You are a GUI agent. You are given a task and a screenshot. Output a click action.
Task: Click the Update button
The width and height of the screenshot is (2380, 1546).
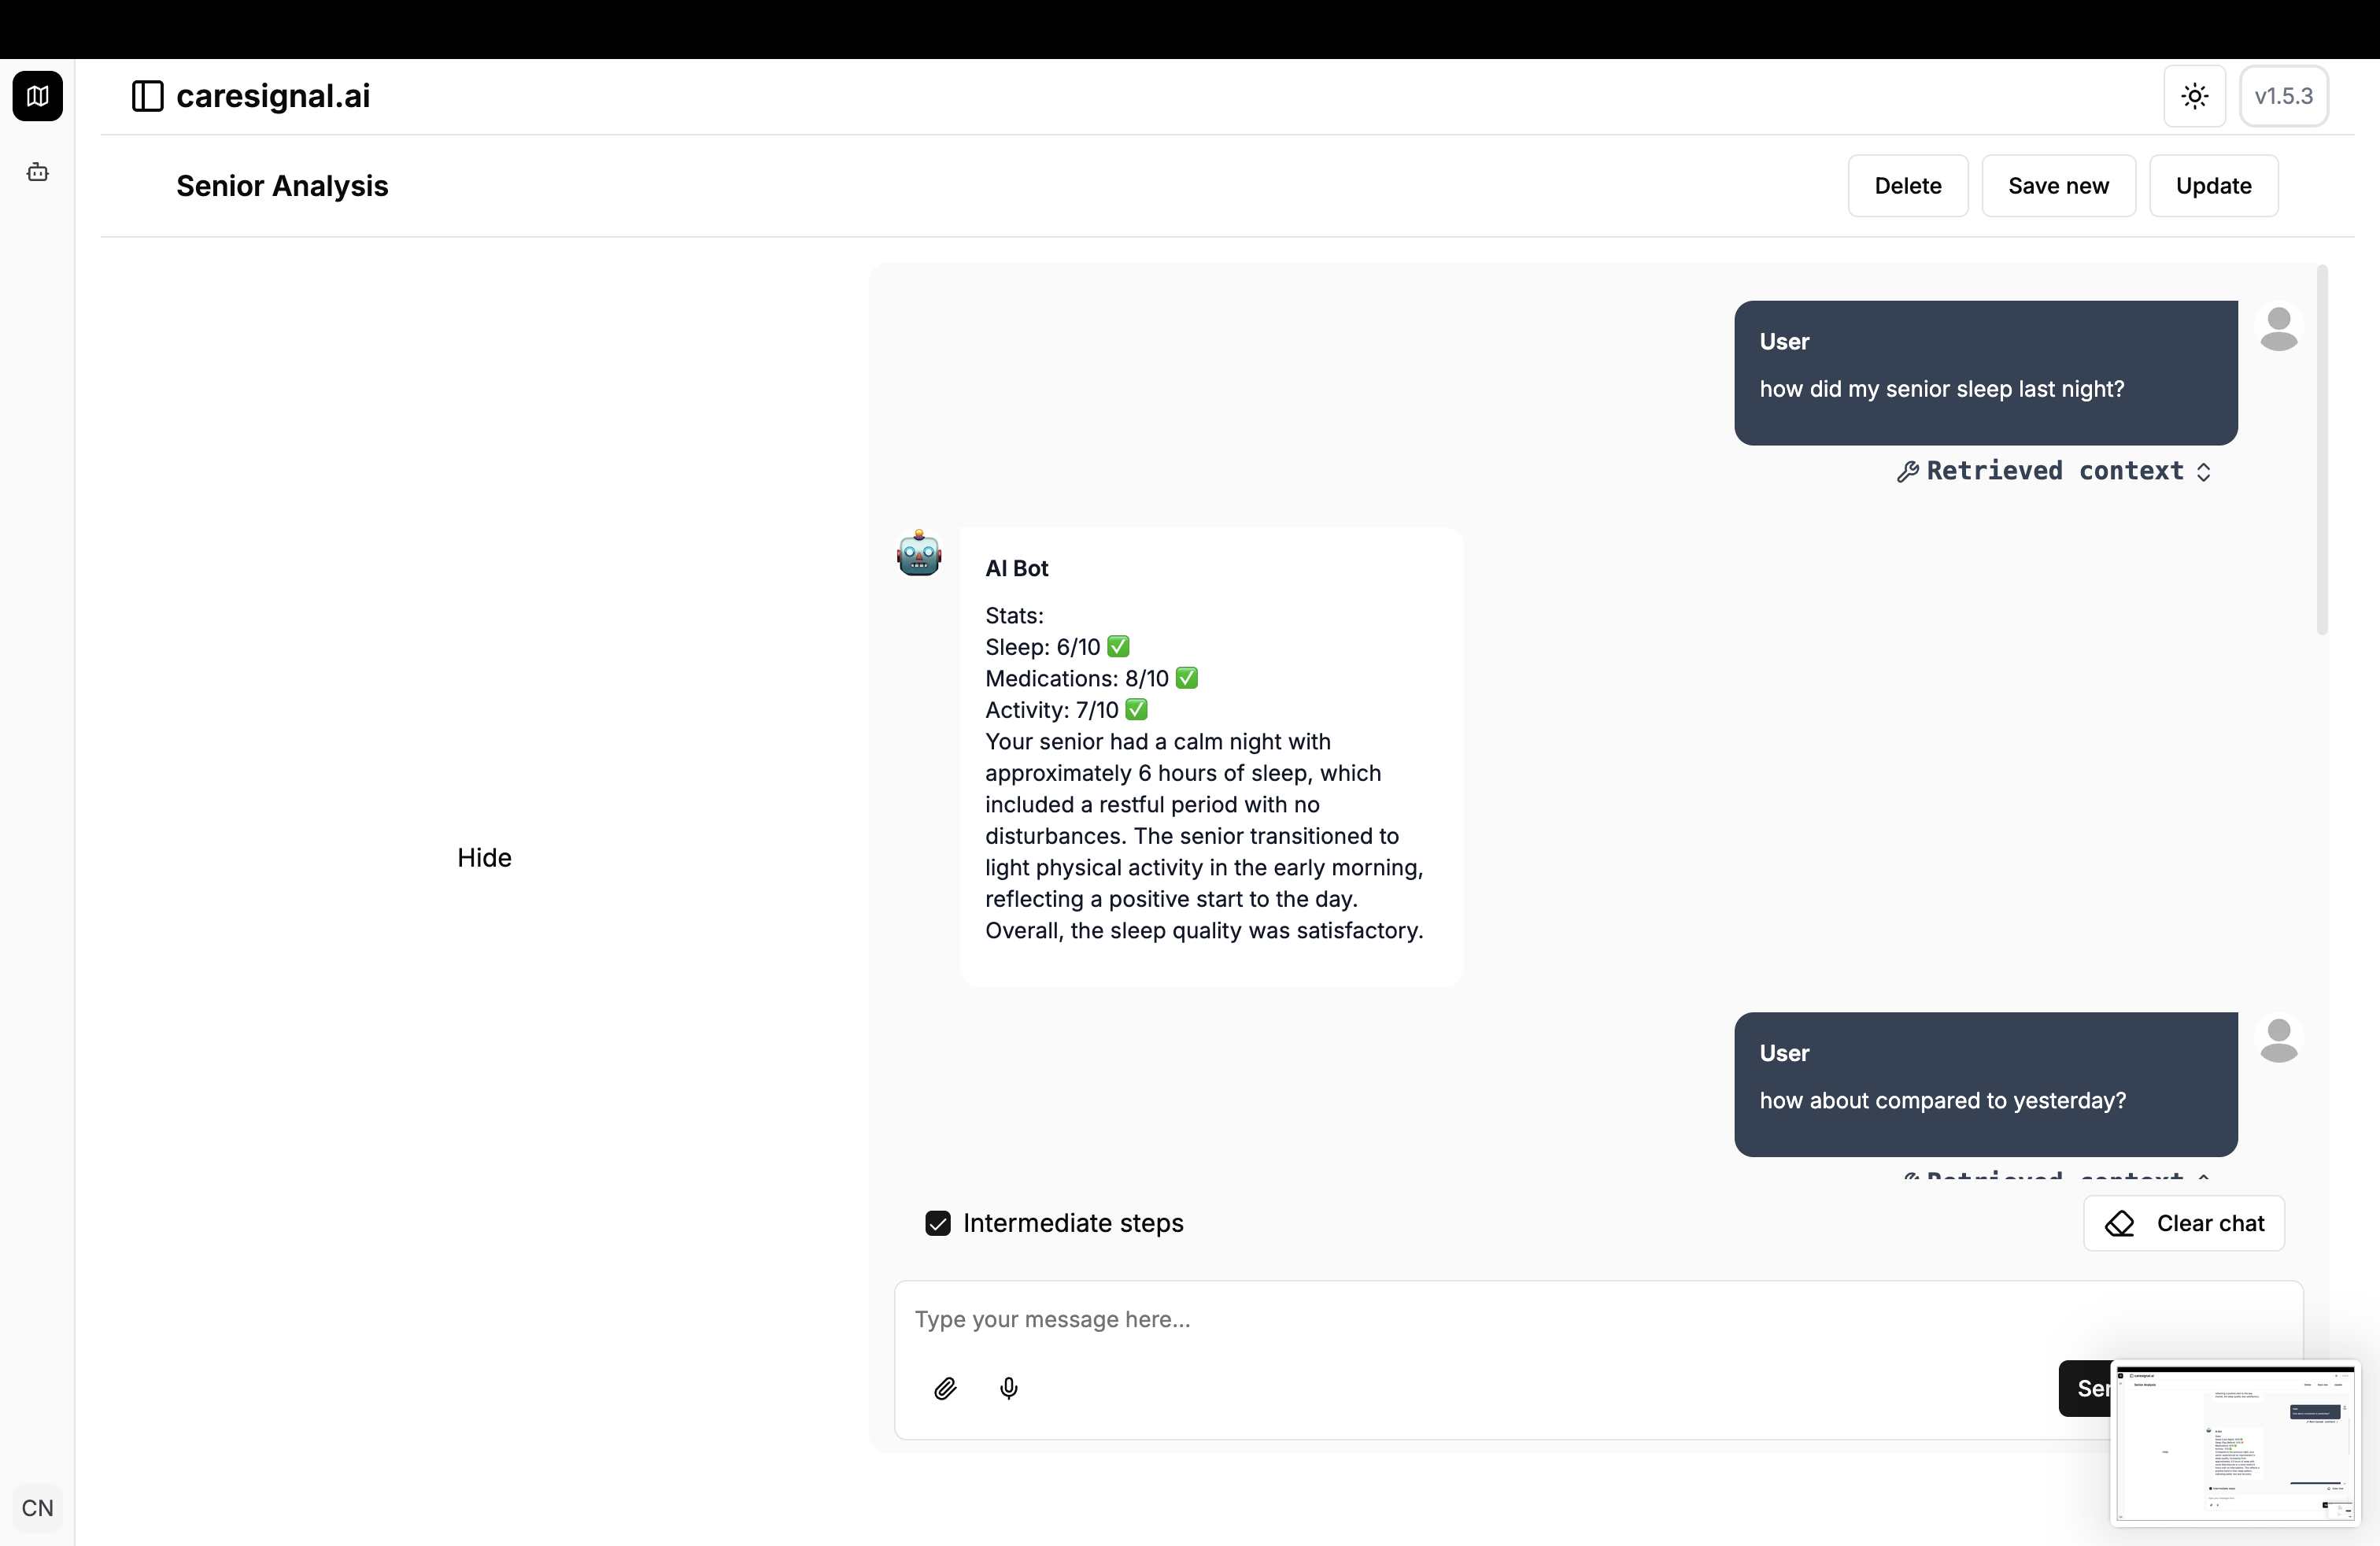tap(2213, 186)
